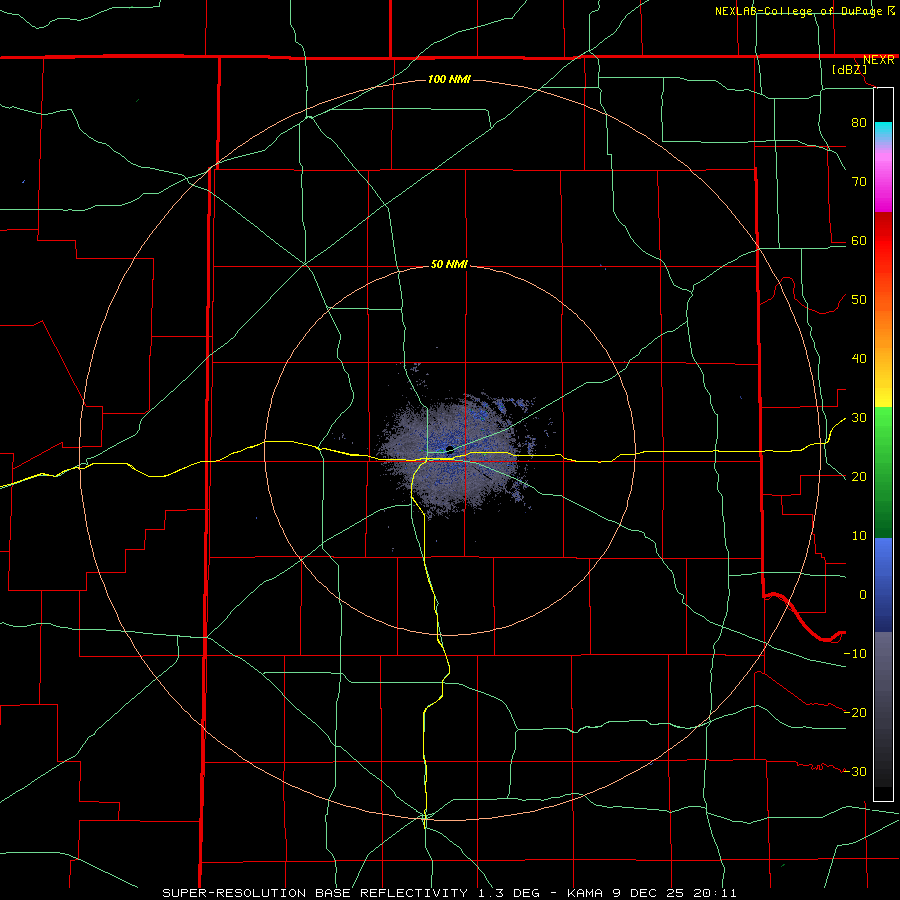This screenshot has height=900, width=900.
Task: Click the "10" value on the dBZ scale
Action: tap(859, 536)
